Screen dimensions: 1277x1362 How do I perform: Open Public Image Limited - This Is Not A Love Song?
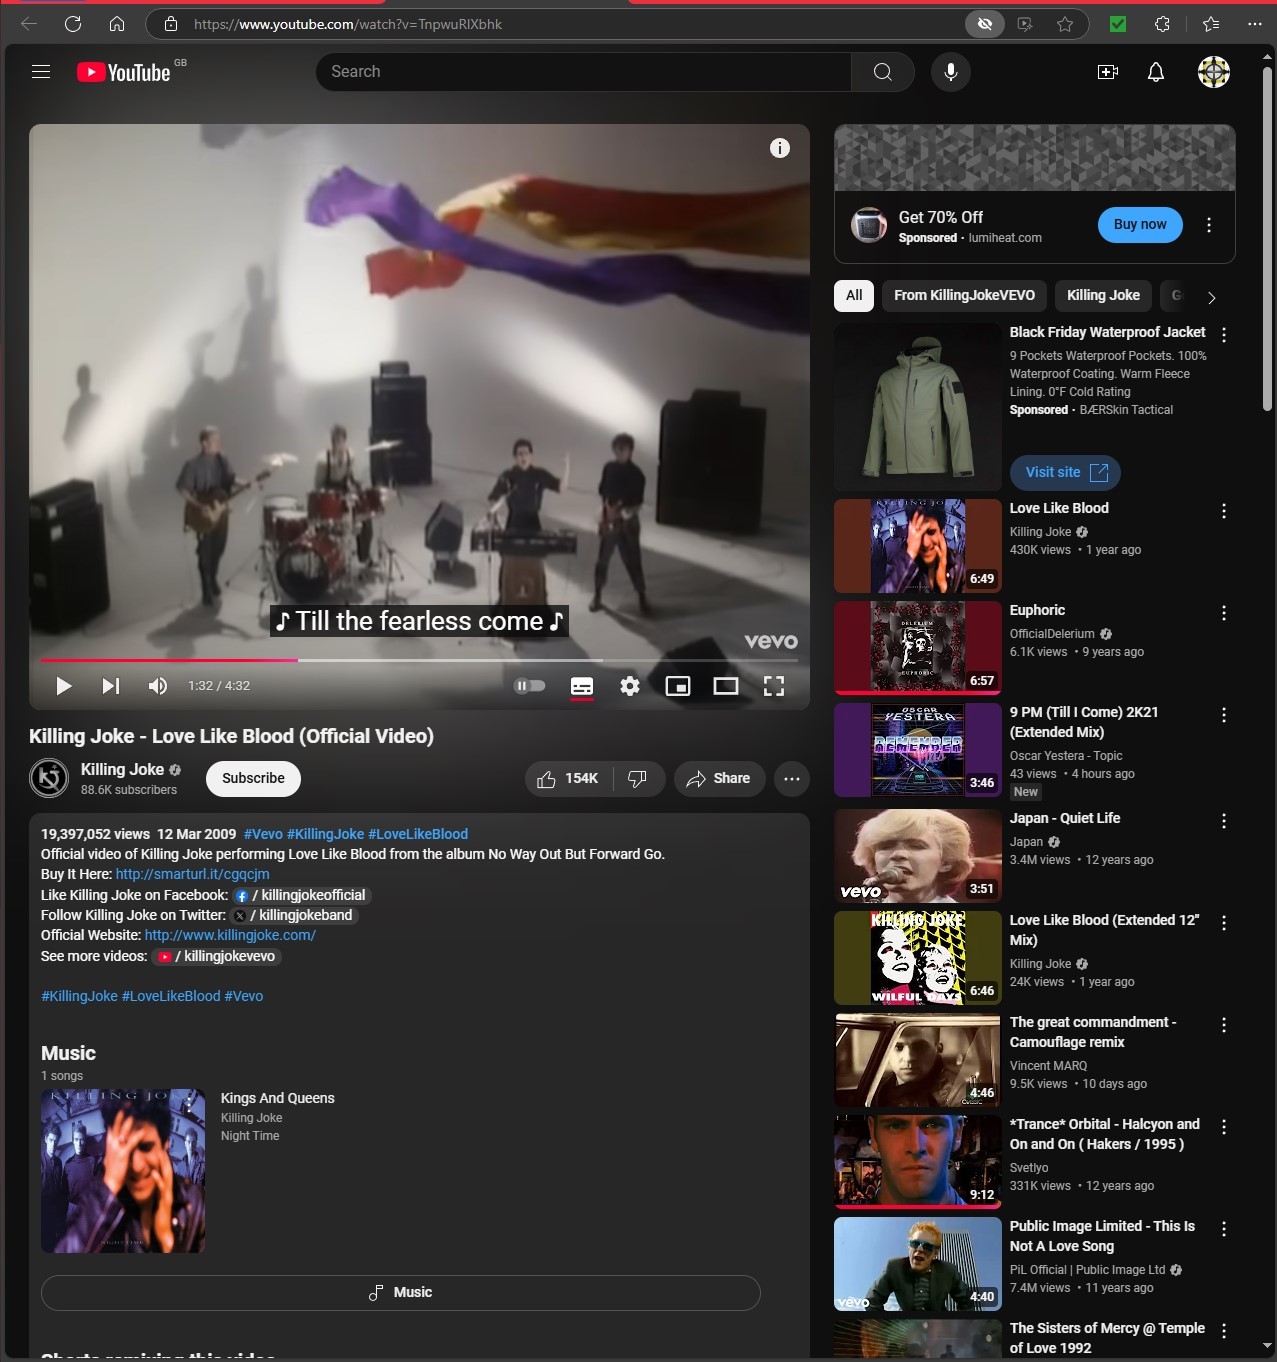(x=1102, y=1236)
